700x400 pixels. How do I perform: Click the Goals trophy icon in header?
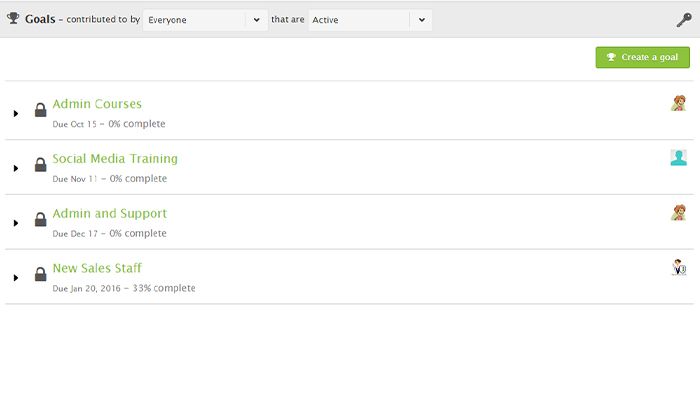click(13, 19)
